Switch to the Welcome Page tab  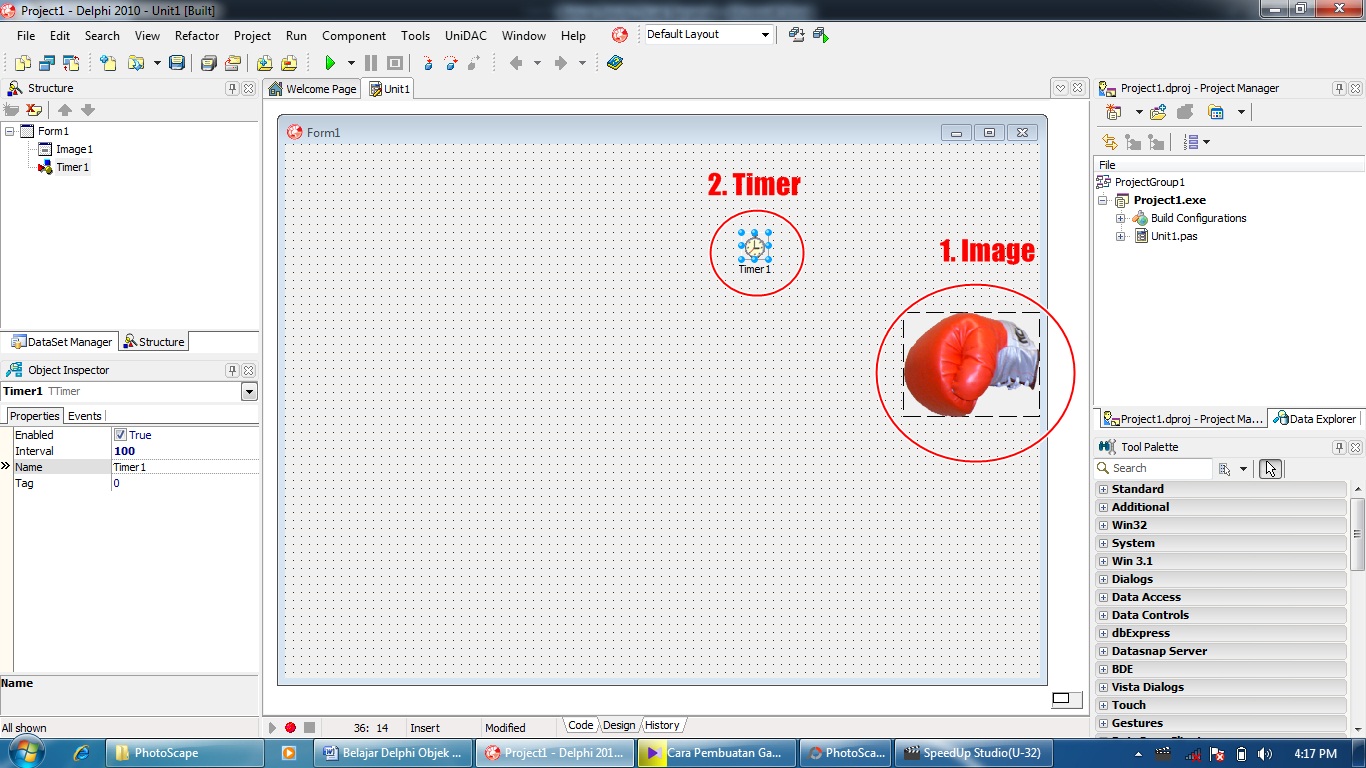click(312, 89)
